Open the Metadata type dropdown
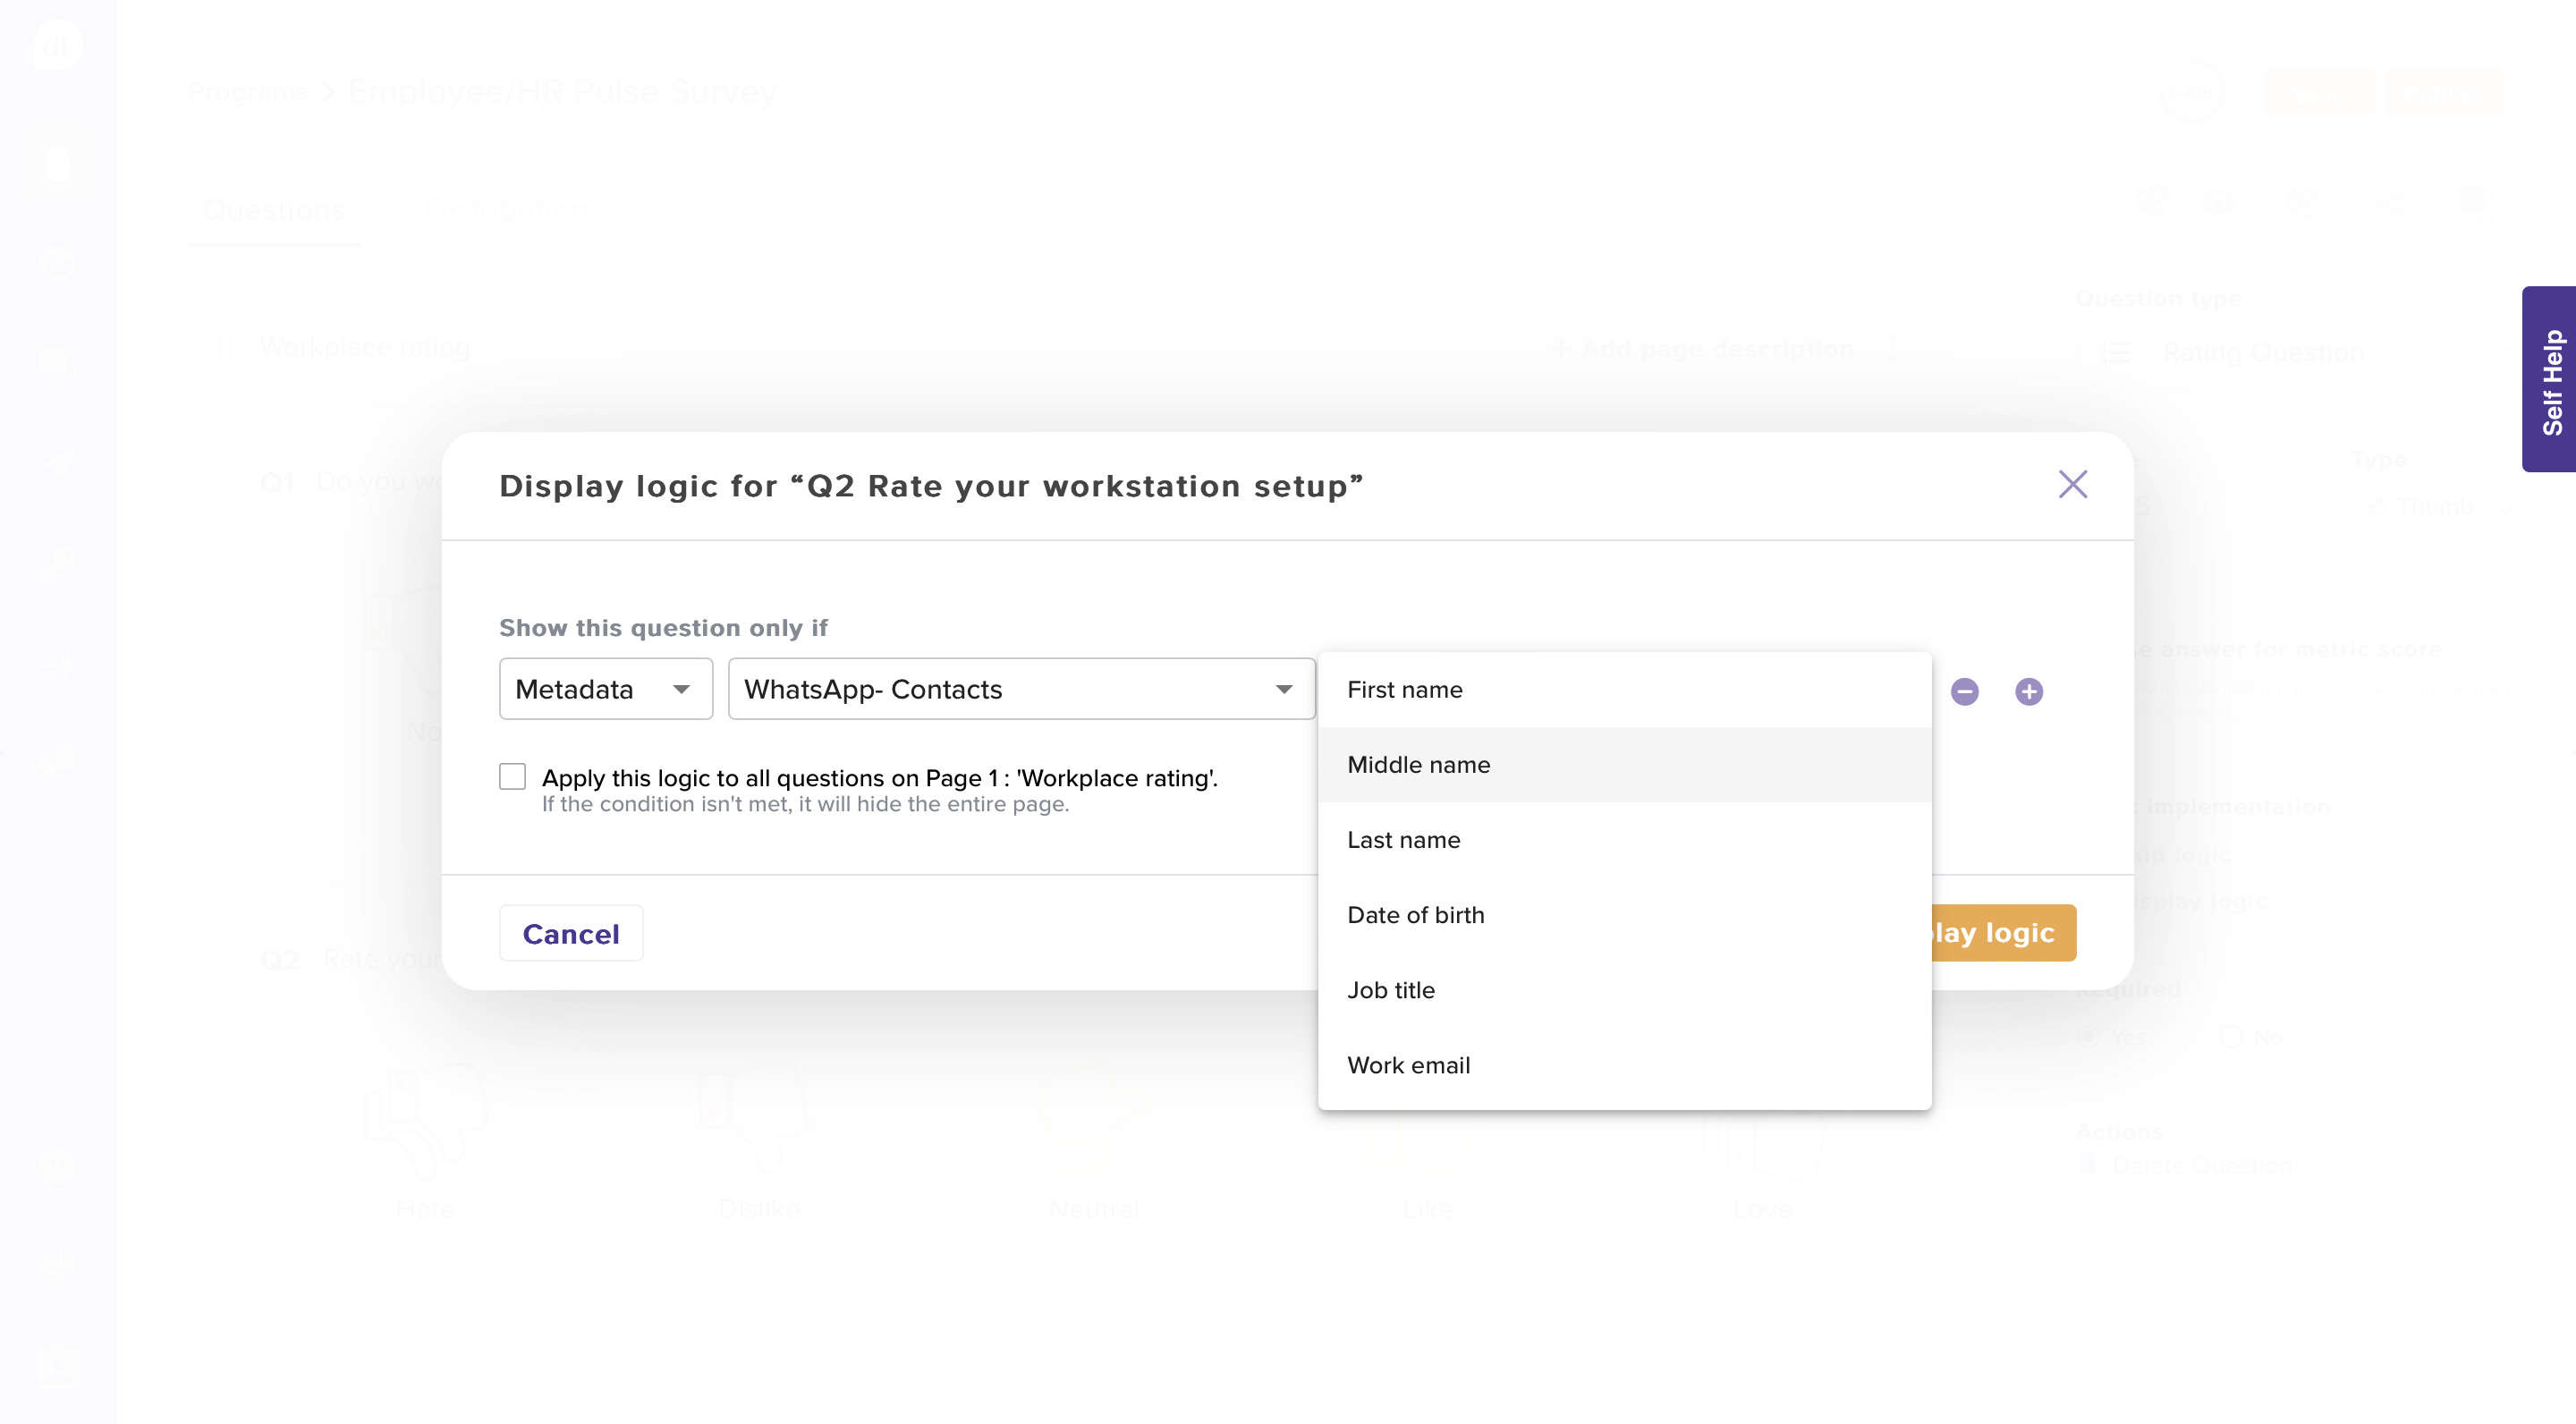2576x1424 pixels. click(605, 688)
